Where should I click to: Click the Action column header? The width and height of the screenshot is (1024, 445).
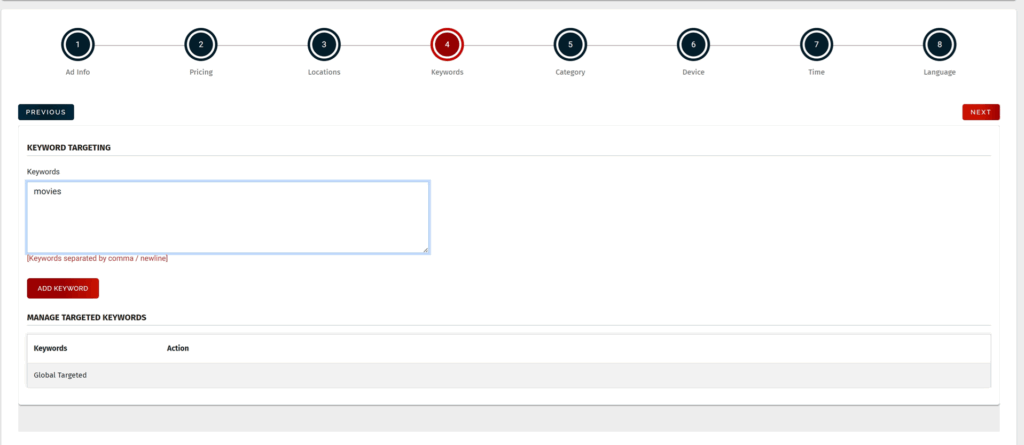178,348
